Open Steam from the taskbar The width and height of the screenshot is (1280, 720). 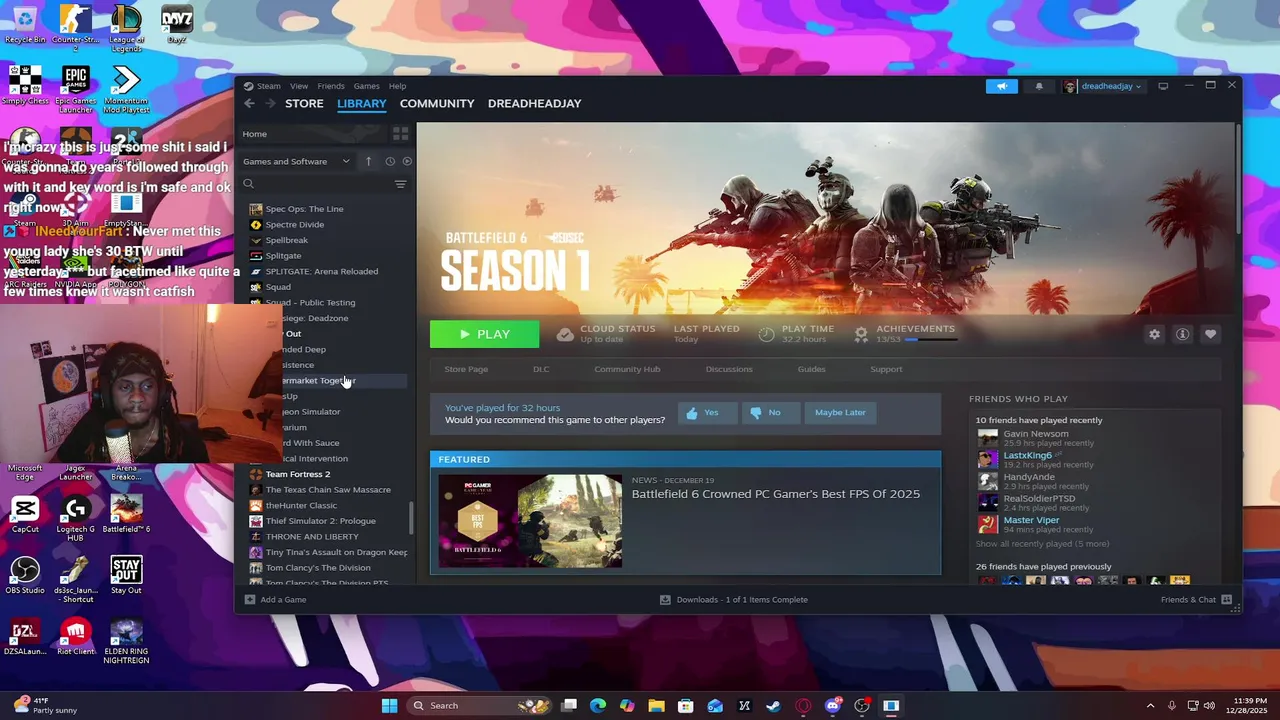click(x=774, y=706)
